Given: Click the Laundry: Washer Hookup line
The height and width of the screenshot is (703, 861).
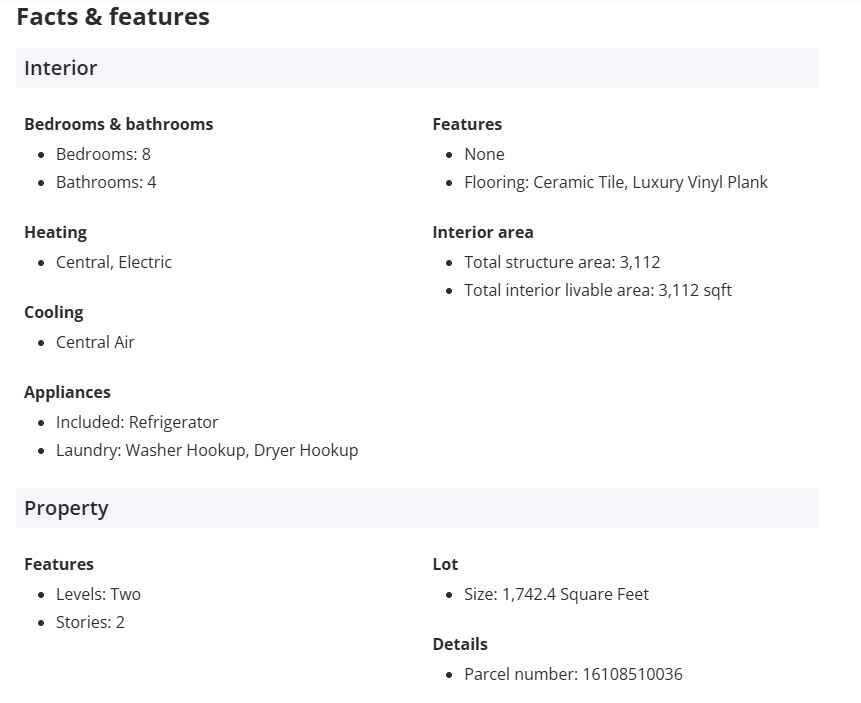Looking at the screenshot, I should click(x=207, y=450).
